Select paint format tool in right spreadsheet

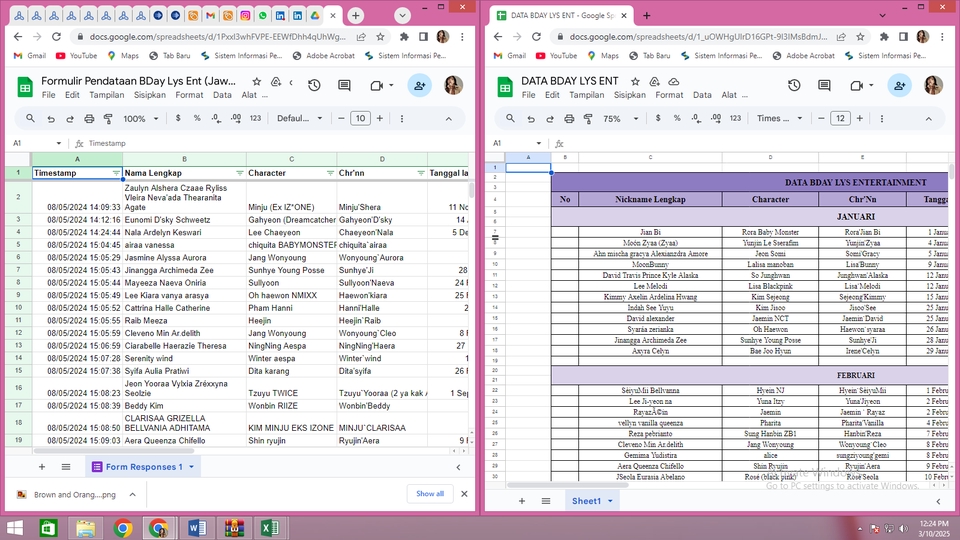[x=588, y=119]
